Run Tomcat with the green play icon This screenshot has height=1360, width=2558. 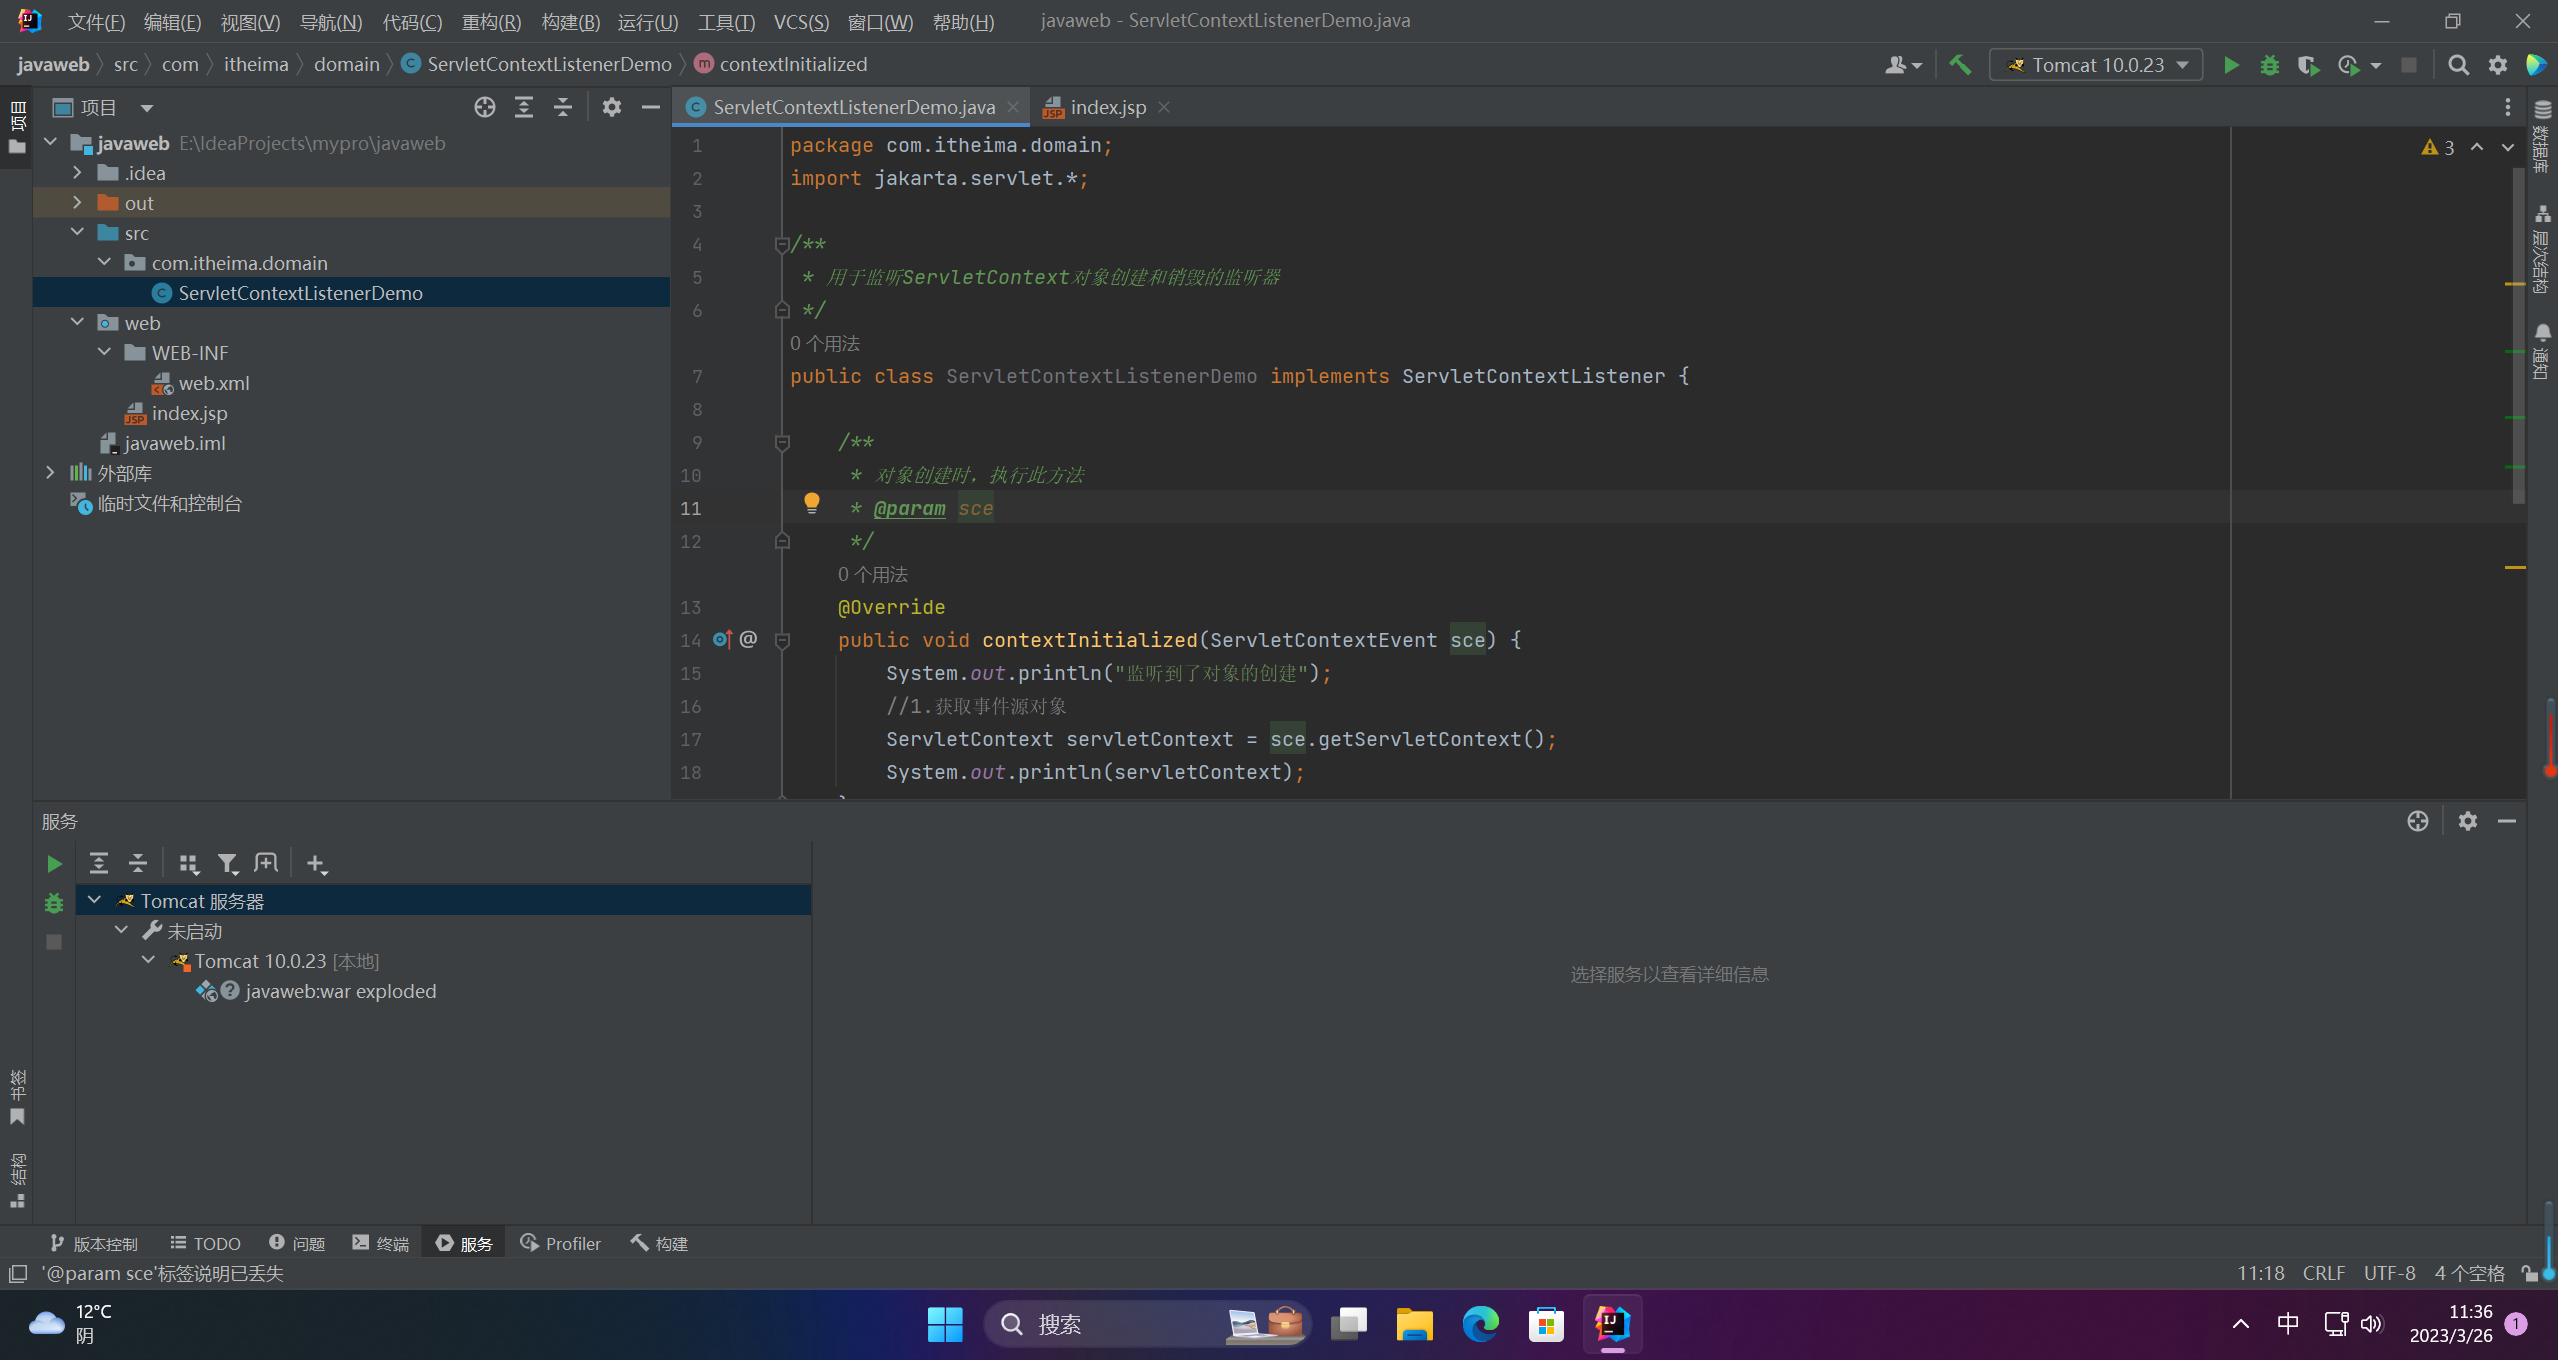(x=2230, y=65)
